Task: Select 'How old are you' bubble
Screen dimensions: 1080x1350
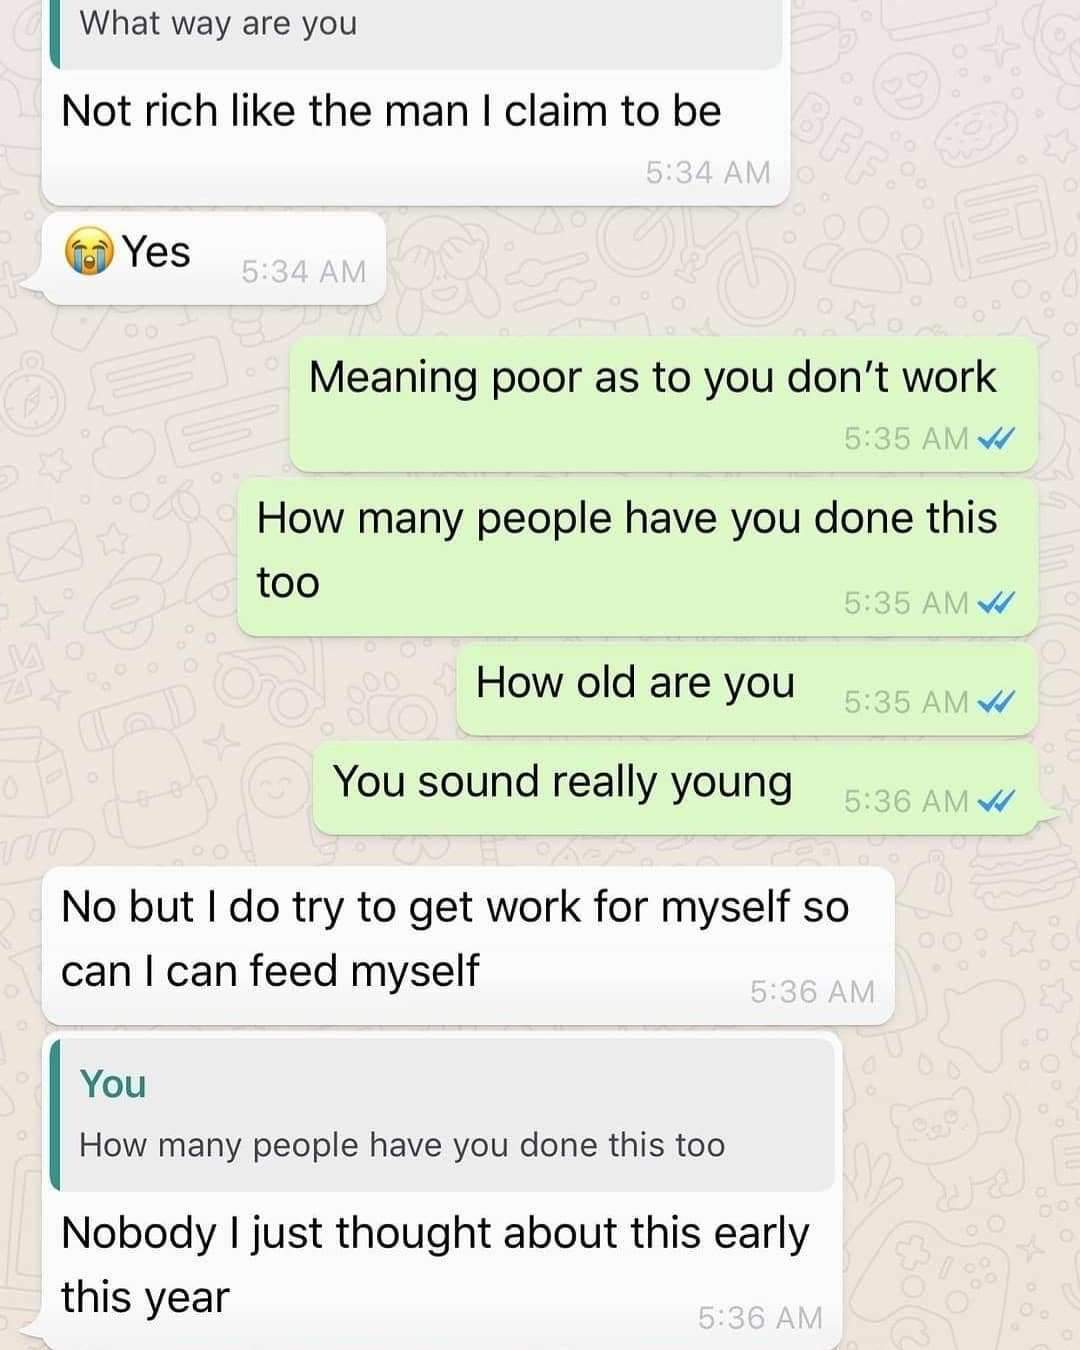Action: 746,689
